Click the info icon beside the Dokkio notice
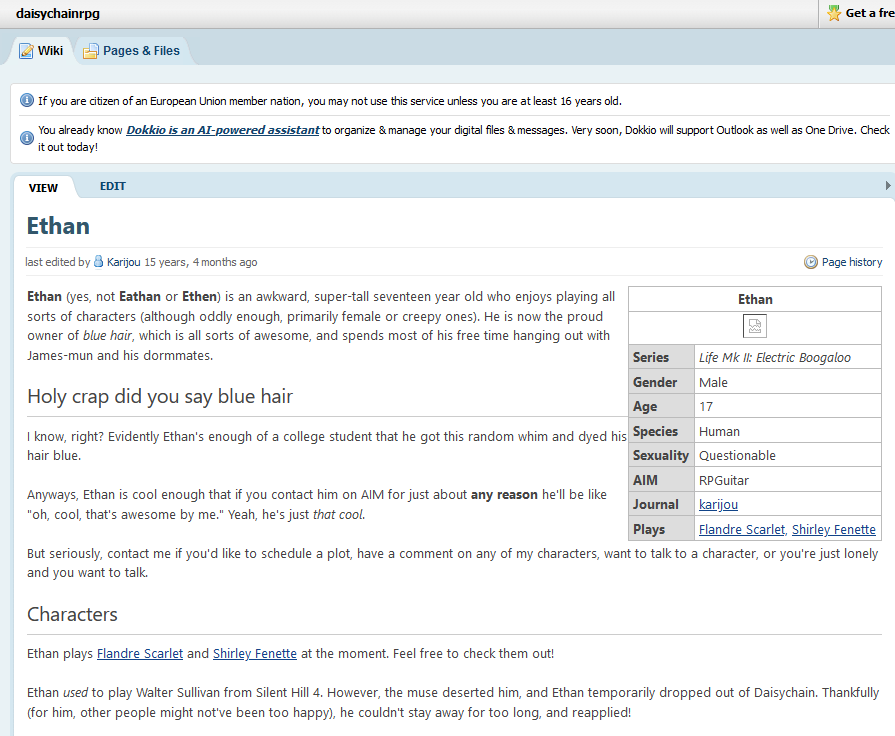895x736 pixels. click(x=27, y=138)
